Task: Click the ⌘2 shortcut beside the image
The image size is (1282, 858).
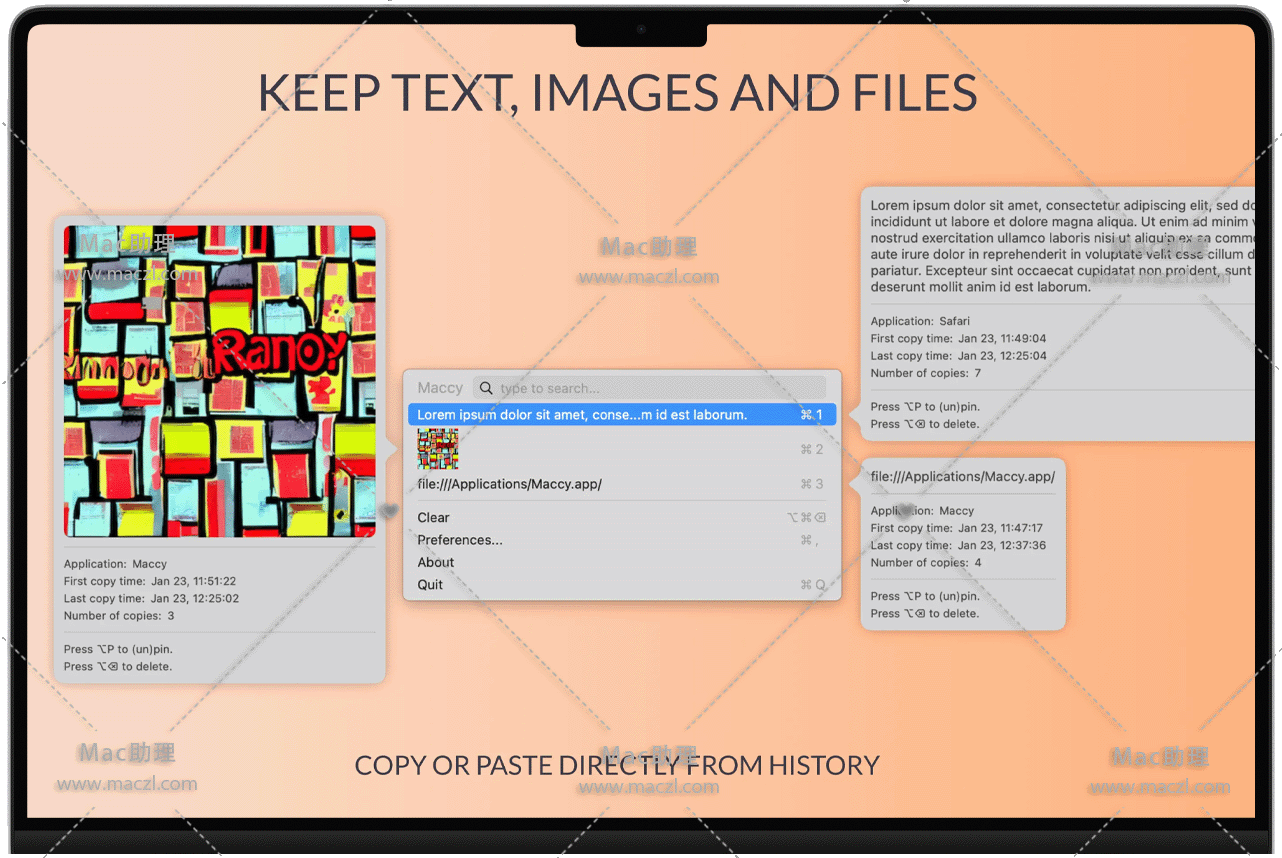Action: click(x=811, y=449)
